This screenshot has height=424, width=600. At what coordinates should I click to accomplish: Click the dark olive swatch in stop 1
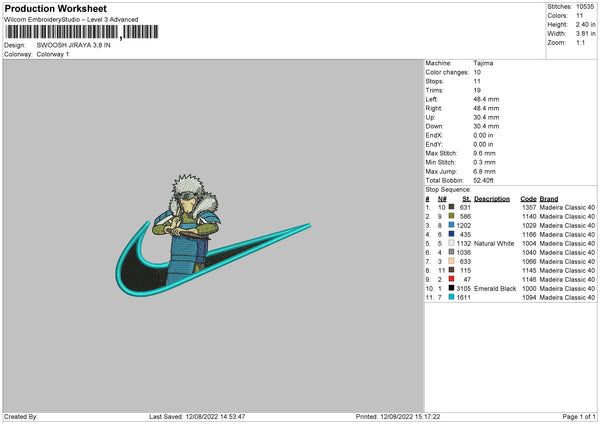(x=451, y=207)
